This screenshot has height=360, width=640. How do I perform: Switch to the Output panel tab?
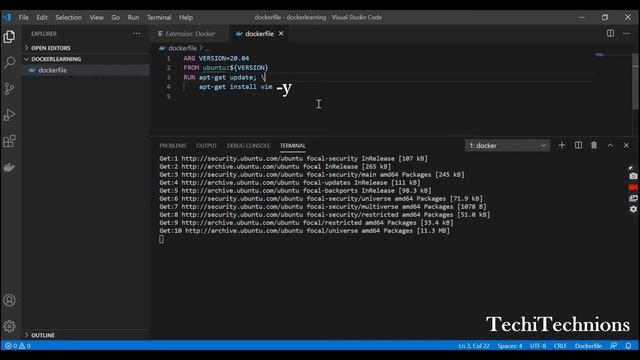[207, 146]
